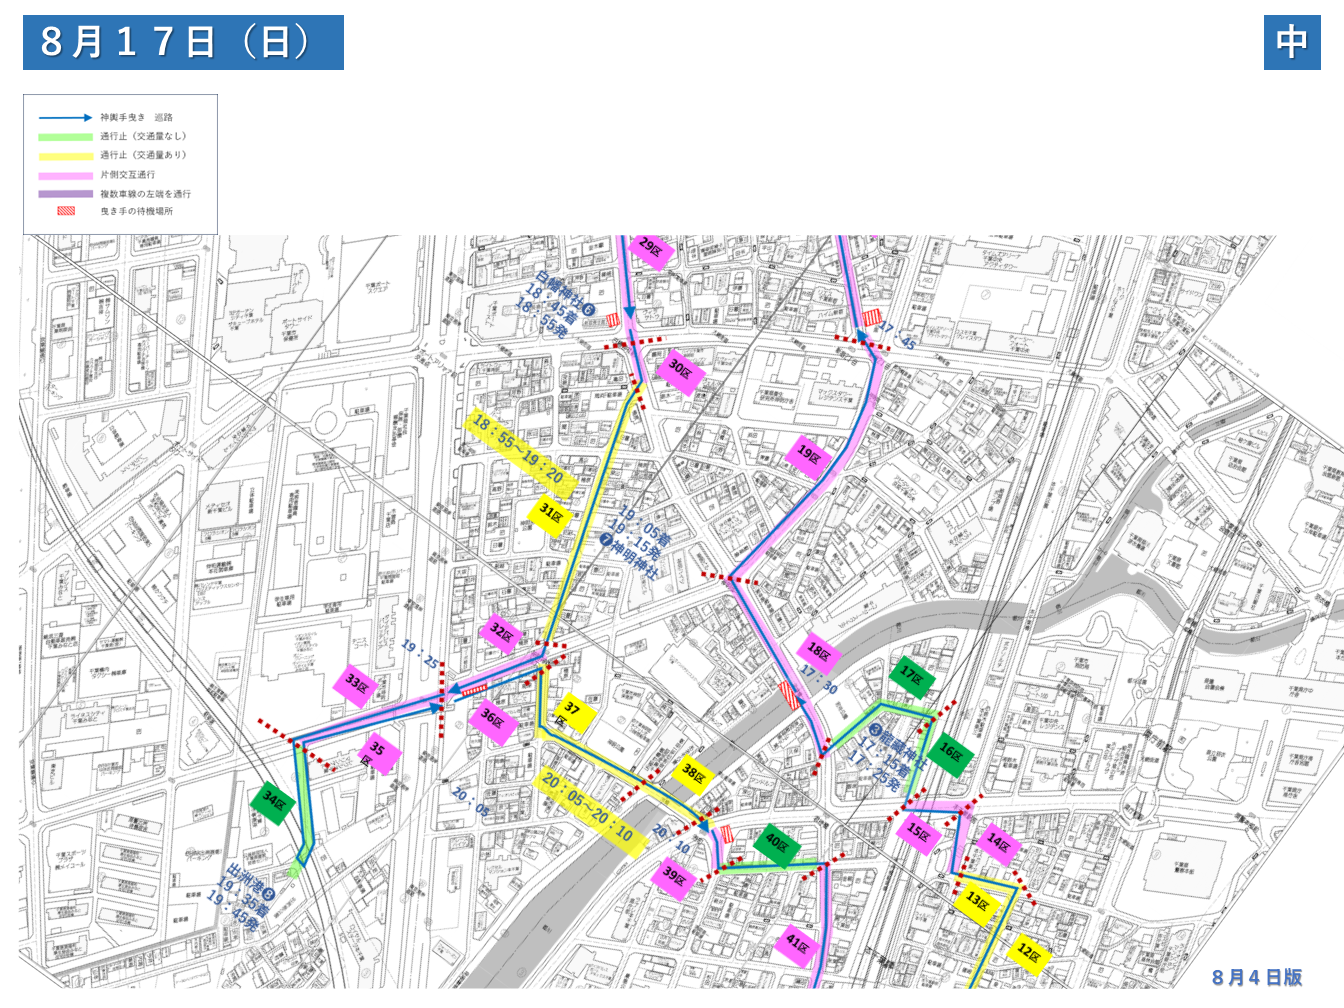Click the pink 片側交互通行 legend swatch
The height and width of the screenshot is (1008, 1344).
point(65,175)
